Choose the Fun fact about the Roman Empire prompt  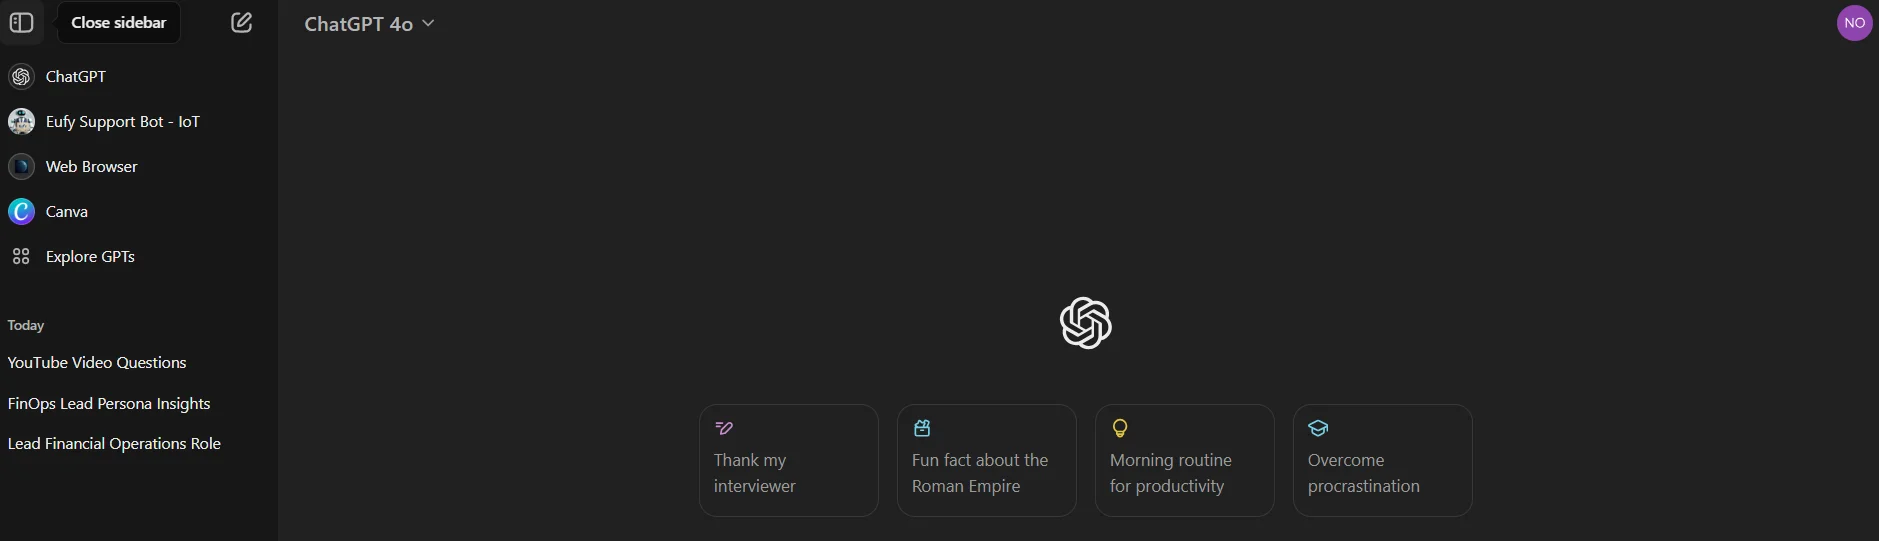[987, 460]
